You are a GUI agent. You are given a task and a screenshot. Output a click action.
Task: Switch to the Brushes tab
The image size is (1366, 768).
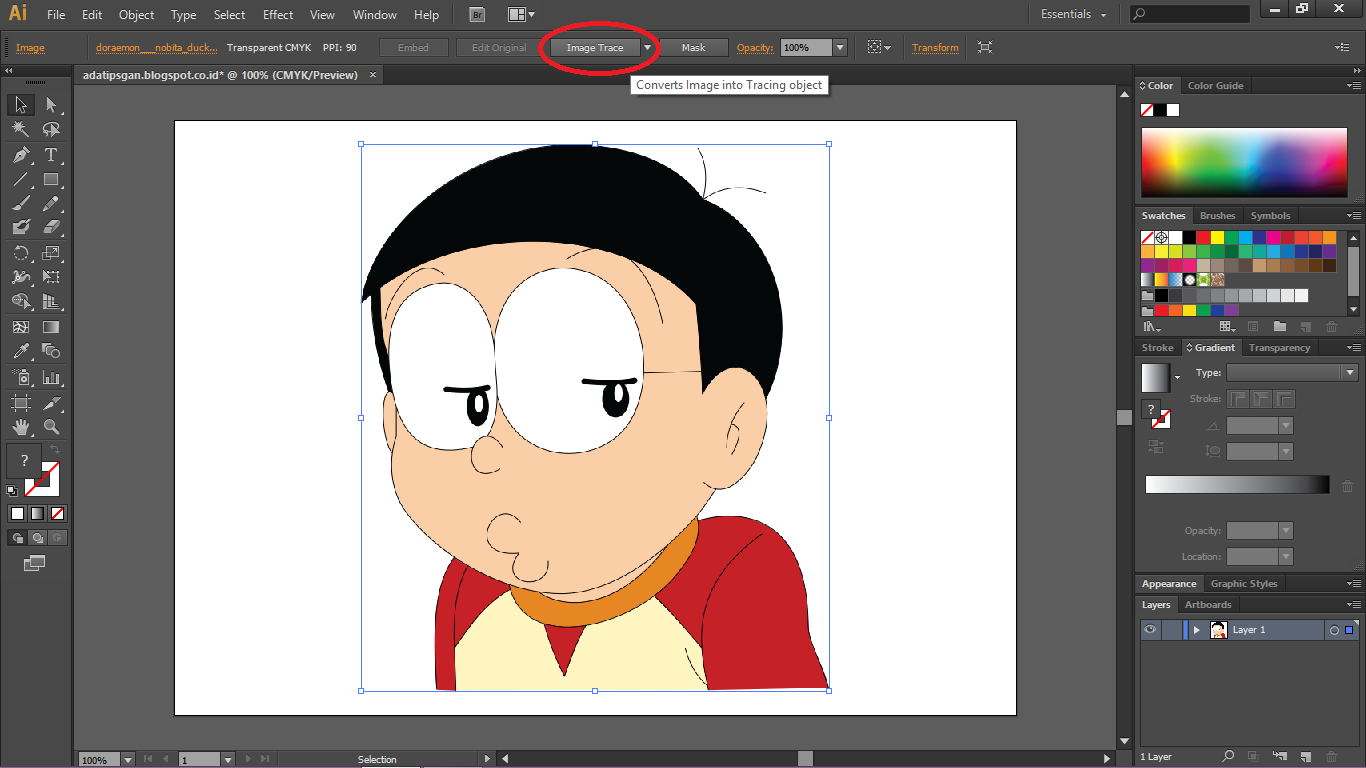(x=1217, y=215)
